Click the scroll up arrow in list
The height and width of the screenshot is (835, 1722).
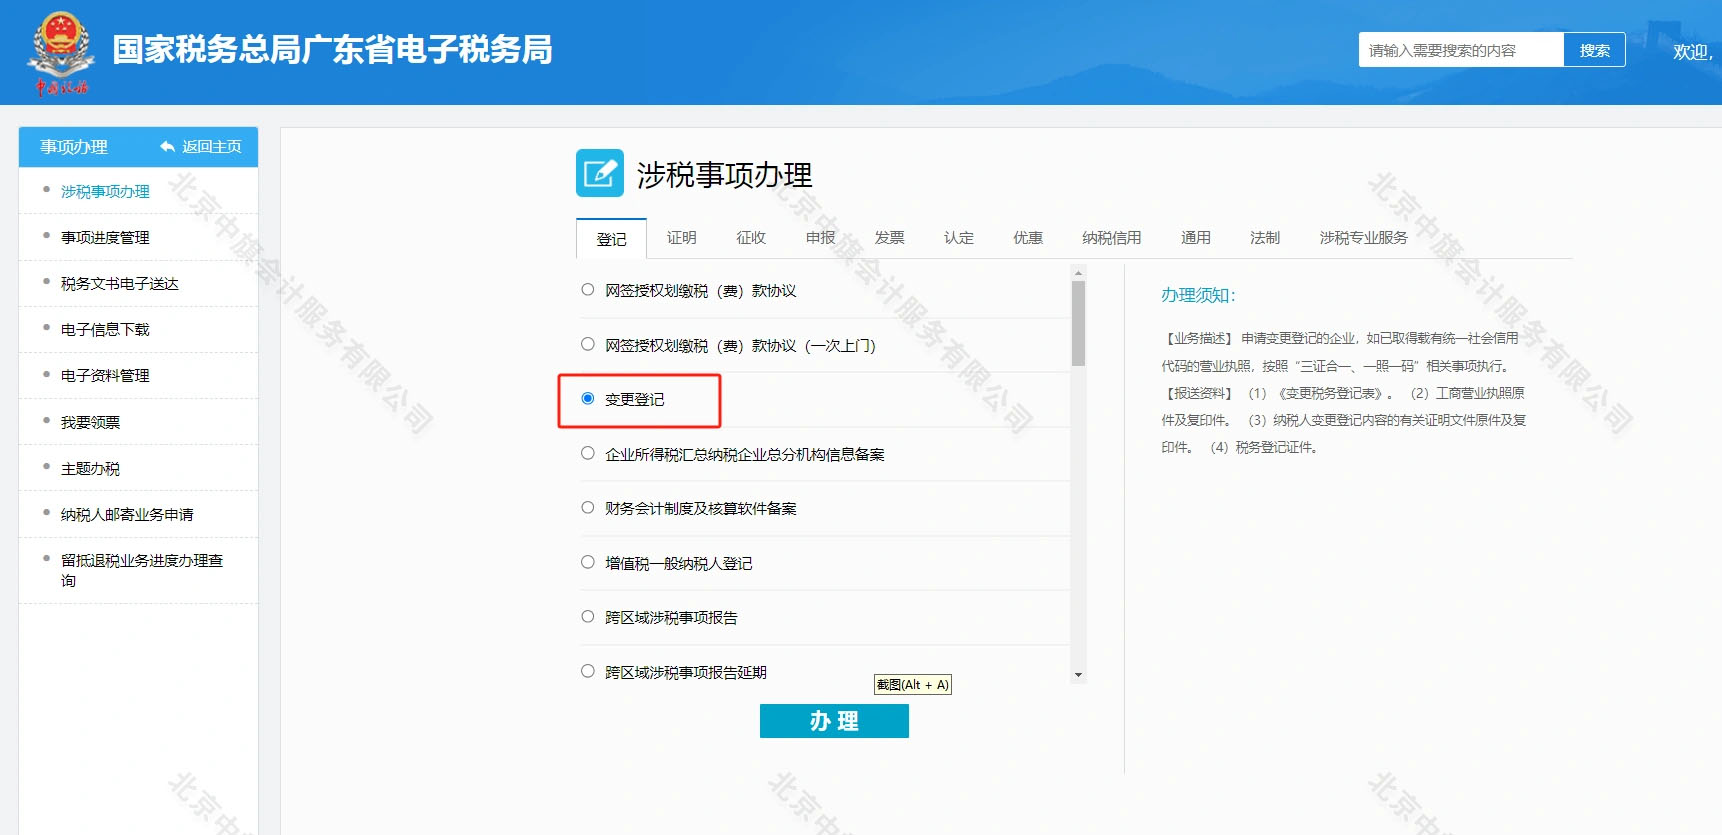1078,272
